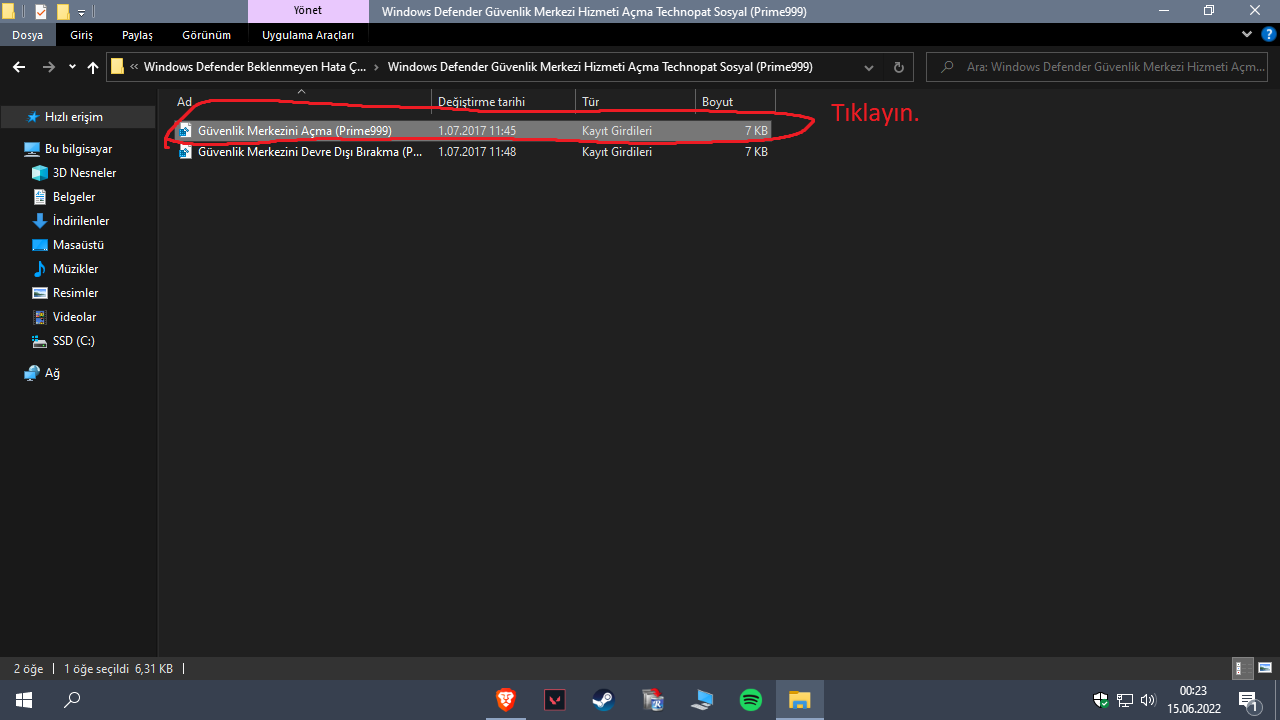The image size is (1280, 720).
Task: Click the "1 öğe seçildi 6,31 KB" status text
Action: pyautogui.click(x=118, y=668)
